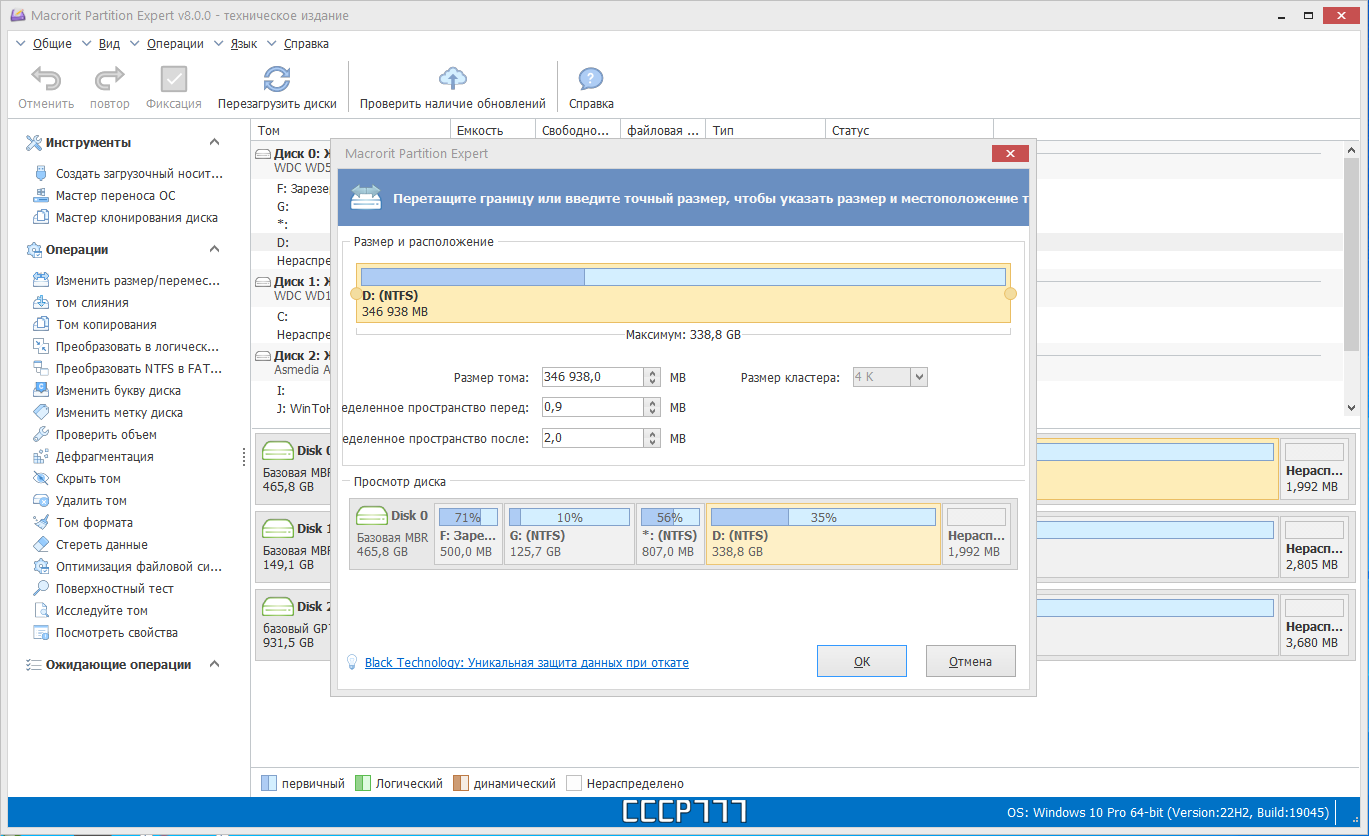Select G: (NTFS) 125,7 GB partition block
This screenshot has width=1369, height=836.
coord(569,534)
